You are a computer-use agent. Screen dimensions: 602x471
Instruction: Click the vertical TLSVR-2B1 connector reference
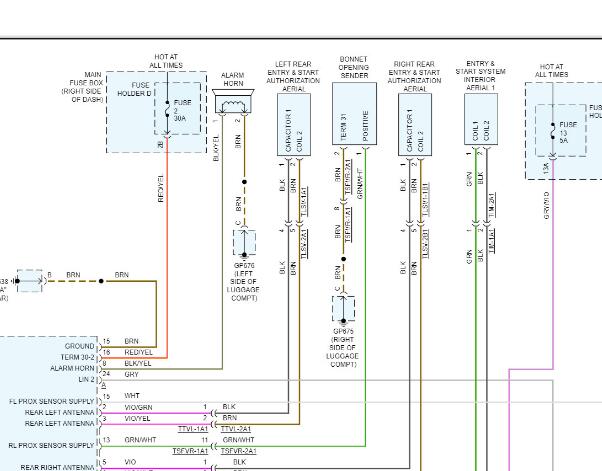(425, 243)
